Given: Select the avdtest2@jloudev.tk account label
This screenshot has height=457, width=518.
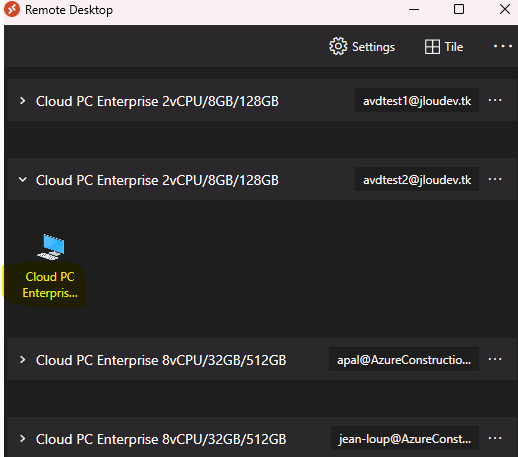Looking at the screenshot, I should (x=417, y=180).
